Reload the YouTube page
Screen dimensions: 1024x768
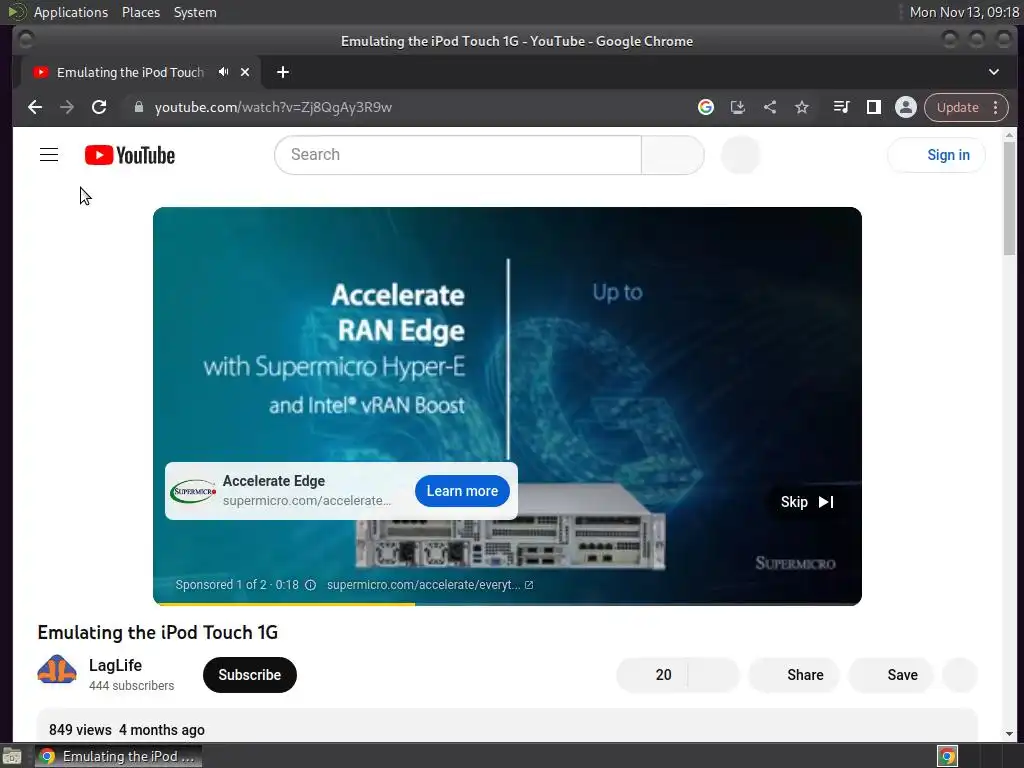pos(99,107)
